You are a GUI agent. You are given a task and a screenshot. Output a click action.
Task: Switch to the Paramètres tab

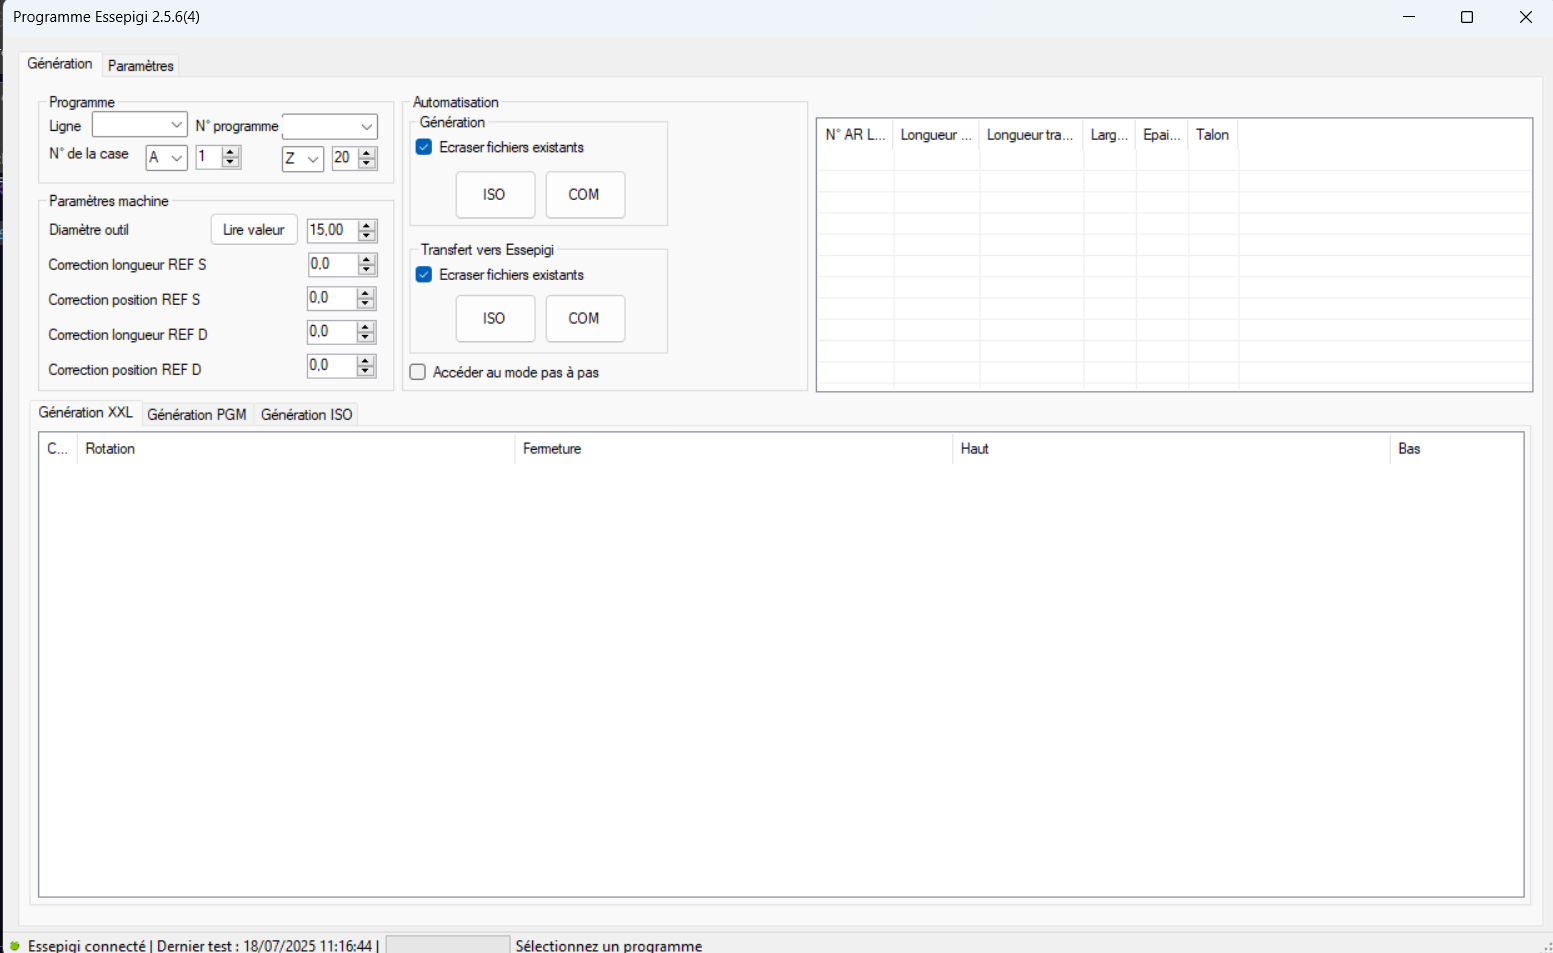(x=140, y=66)
